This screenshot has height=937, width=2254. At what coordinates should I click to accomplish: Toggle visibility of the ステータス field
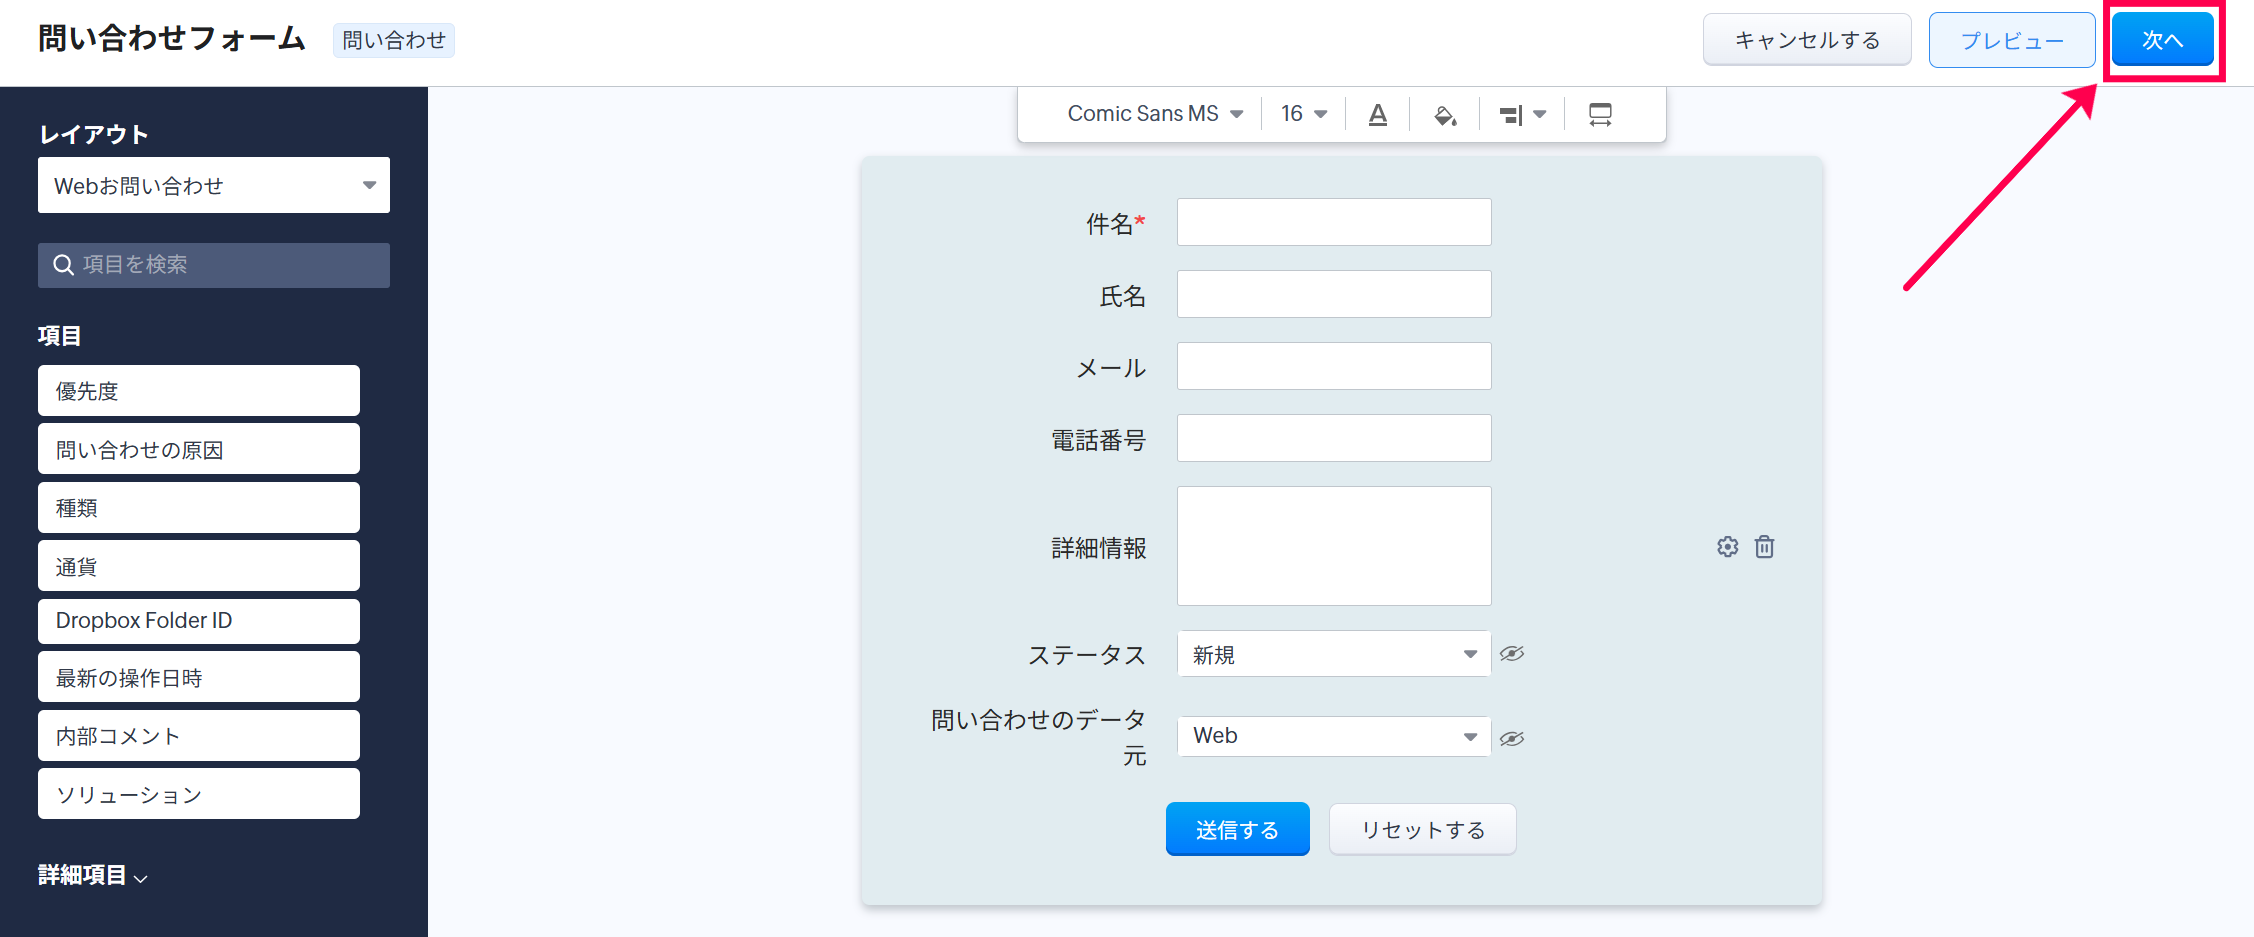tap(1512, 654)
